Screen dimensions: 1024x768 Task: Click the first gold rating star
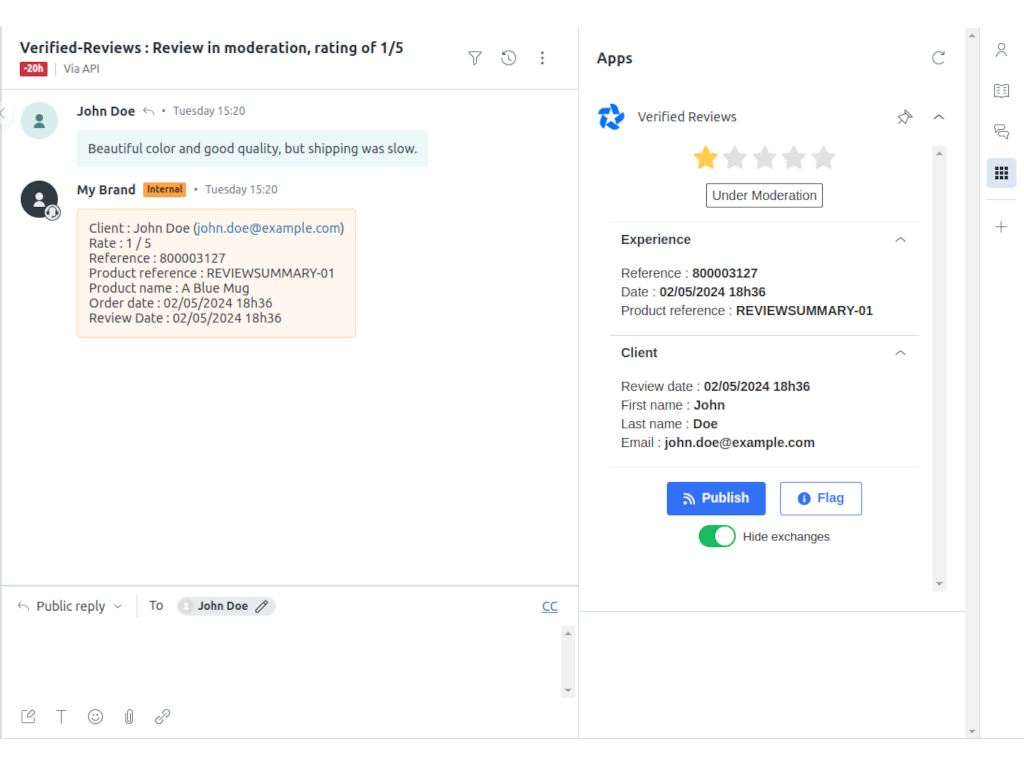click(706, 158)
